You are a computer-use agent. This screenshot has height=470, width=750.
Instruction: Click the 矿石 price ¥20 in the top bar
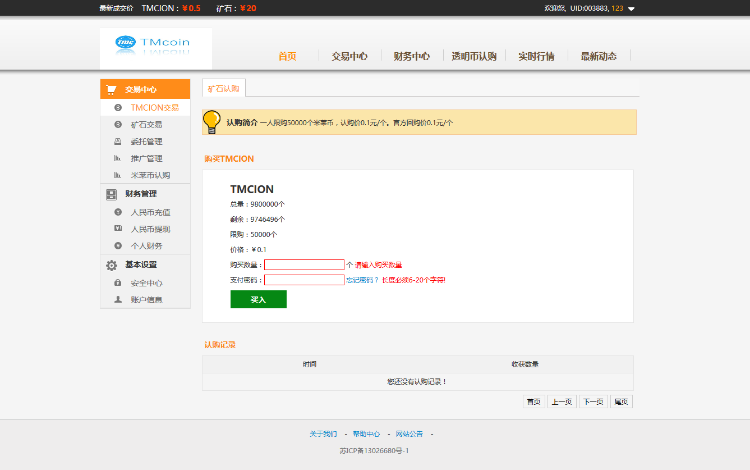pos(248,8)
